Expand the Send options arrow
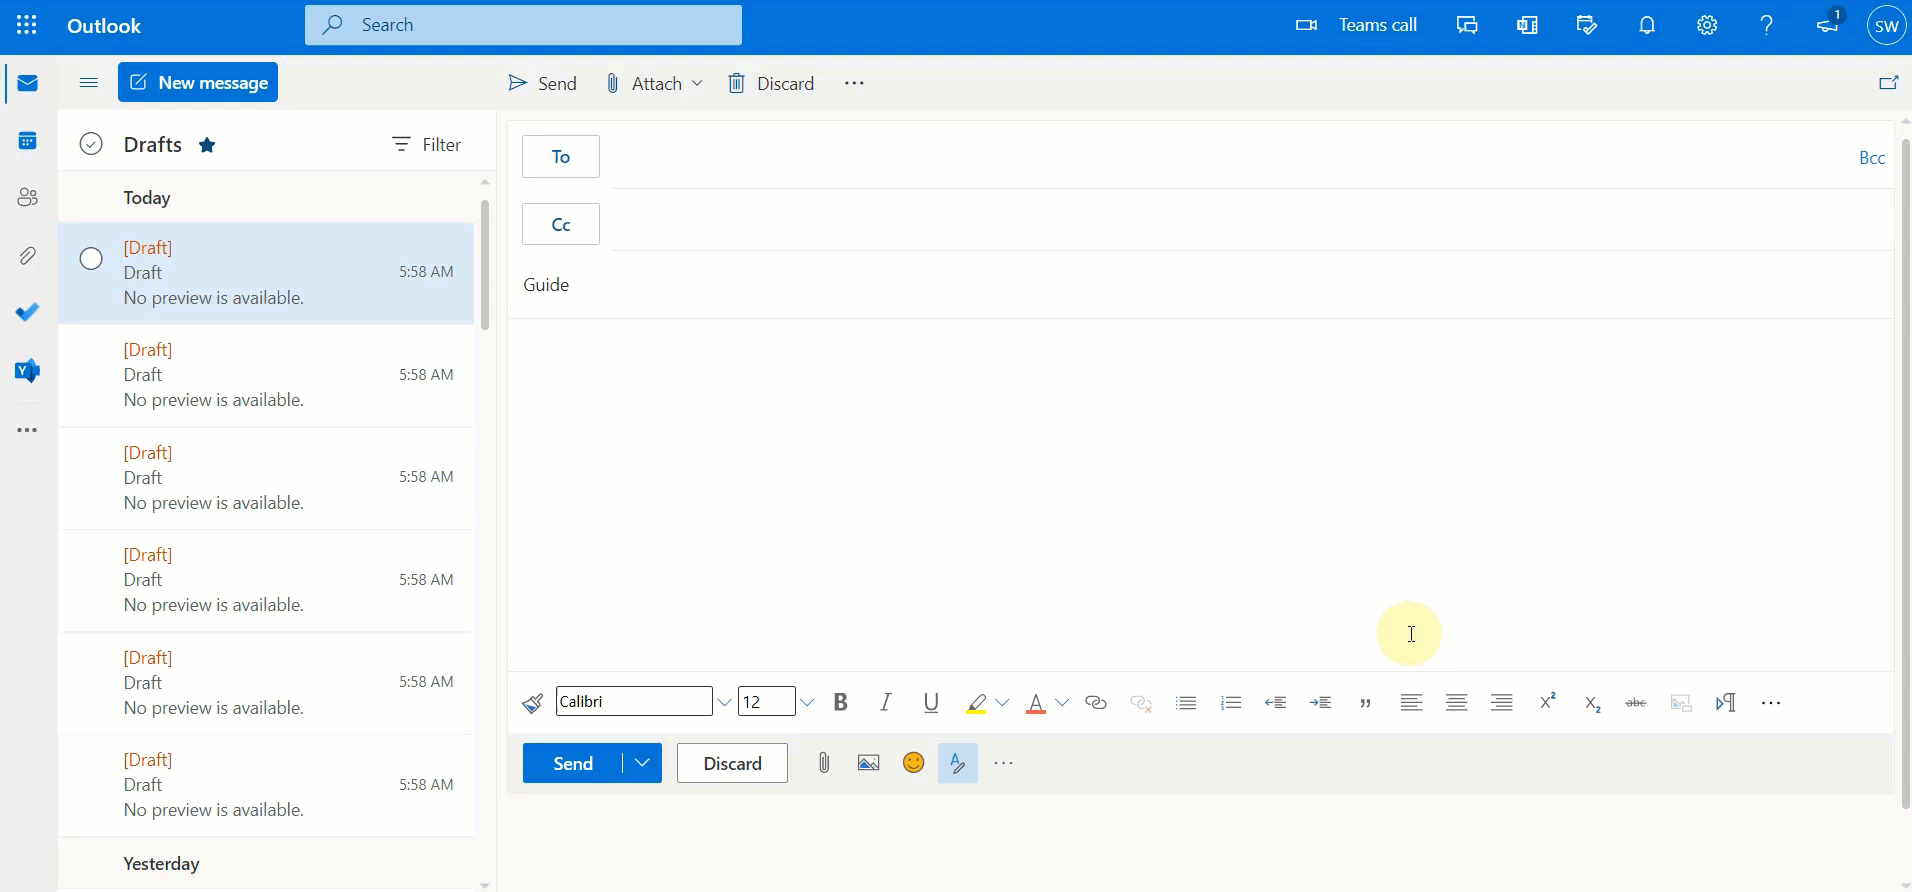Viewport: 1912px width, 892px height. (x=643, y=763)
